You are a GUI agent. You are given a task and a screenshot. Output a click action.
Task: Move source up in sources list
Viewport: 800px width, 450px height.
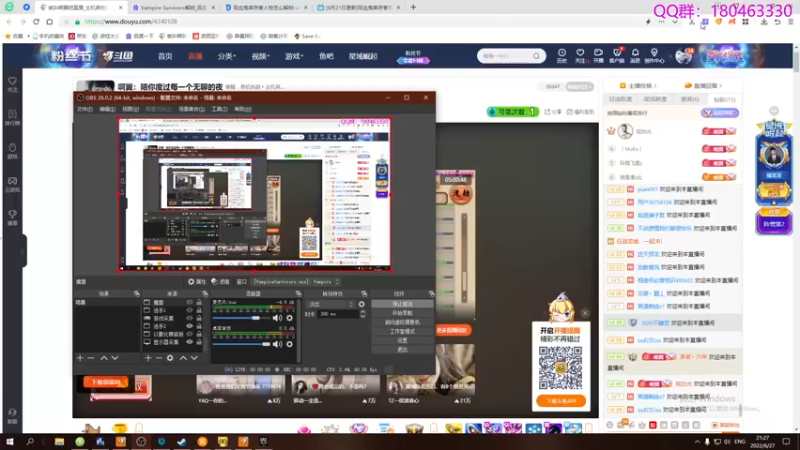[x=183, y=358]
